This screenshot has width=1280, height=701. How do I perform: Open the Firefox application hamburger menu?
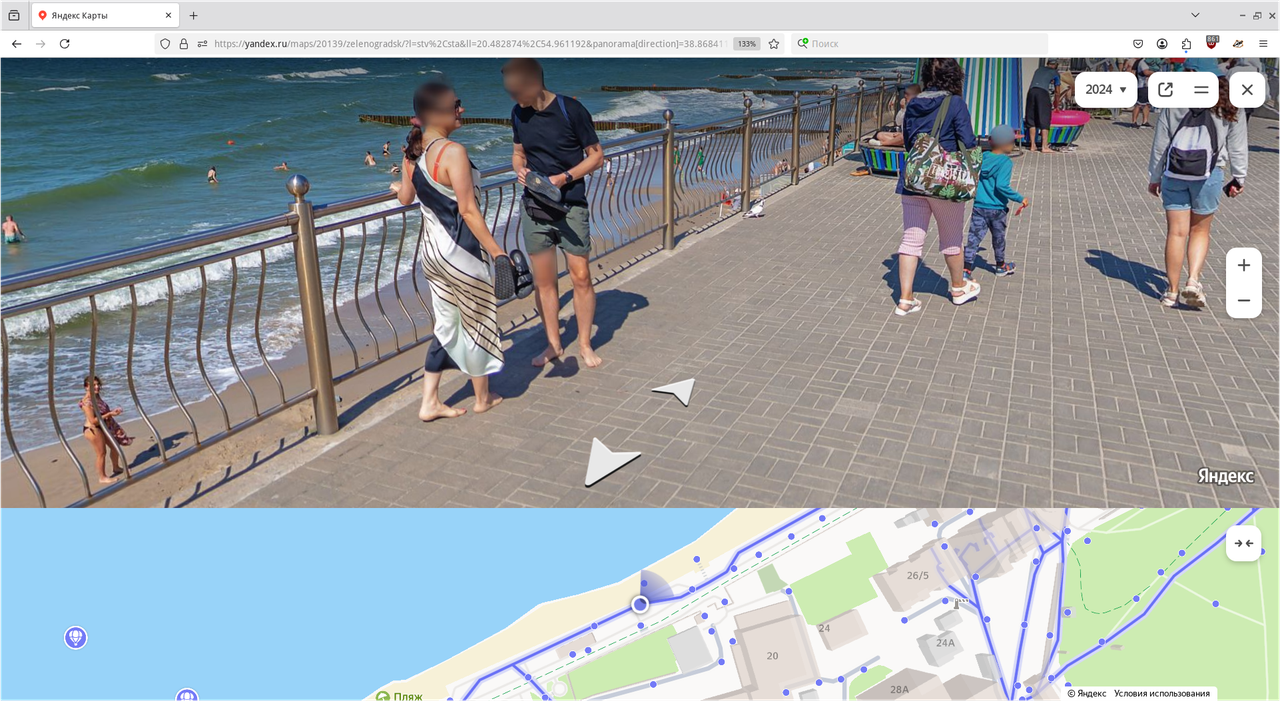[1263, 44]
